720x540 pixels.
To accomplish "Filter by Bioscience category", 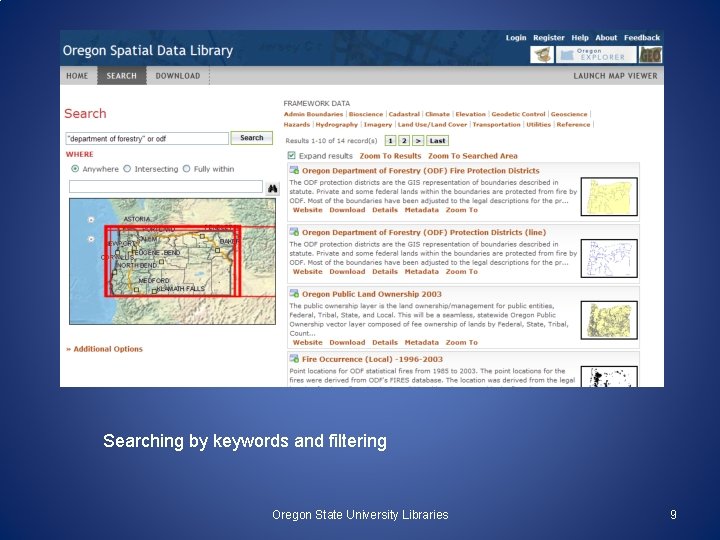I will (366, 114).
